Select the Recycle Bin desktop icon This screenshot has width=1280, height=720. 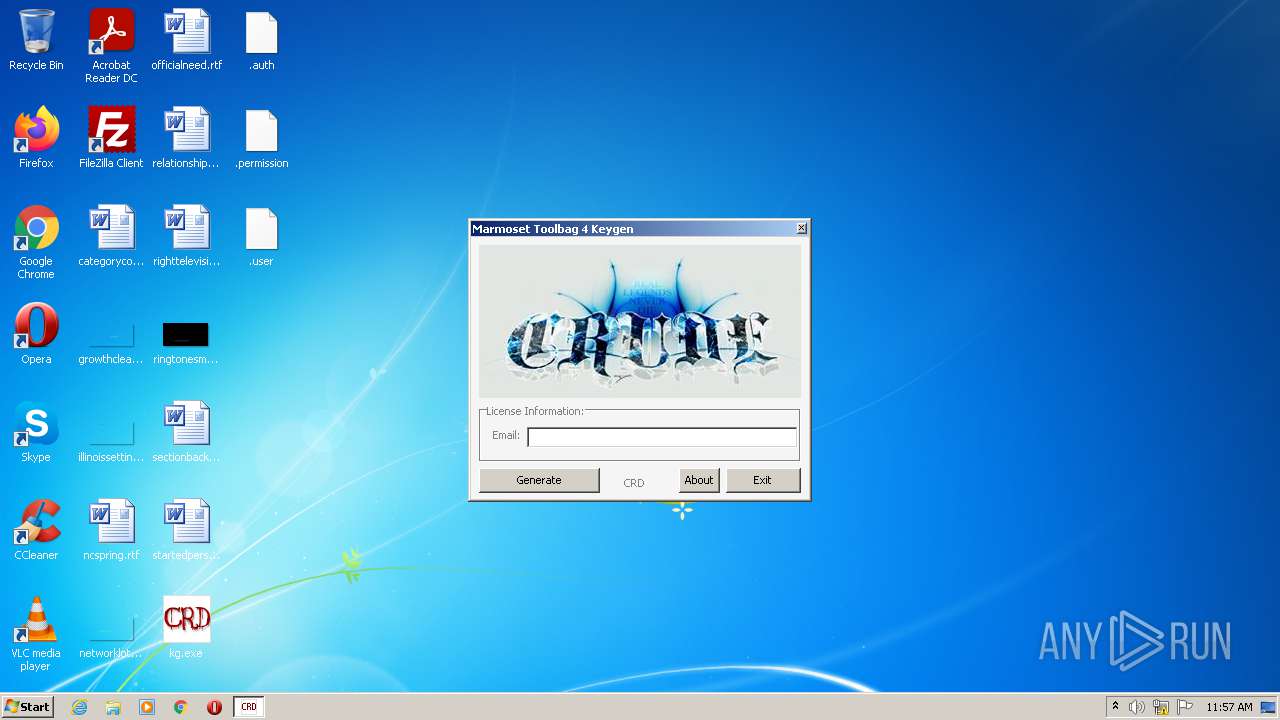36,41
